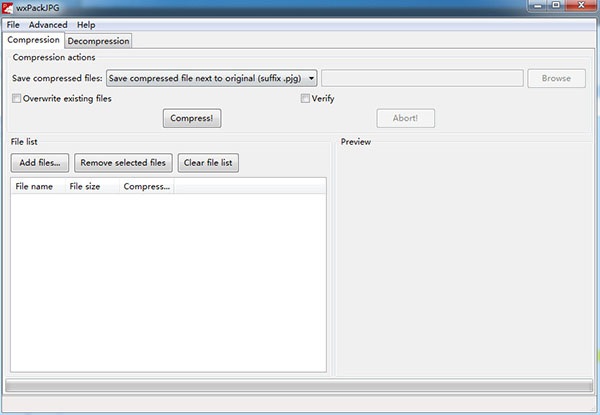This screenshot has height=415, width=600.
Task: Close the wxPackJPG window
Action: pyautogui.click(x=581, y=5)
